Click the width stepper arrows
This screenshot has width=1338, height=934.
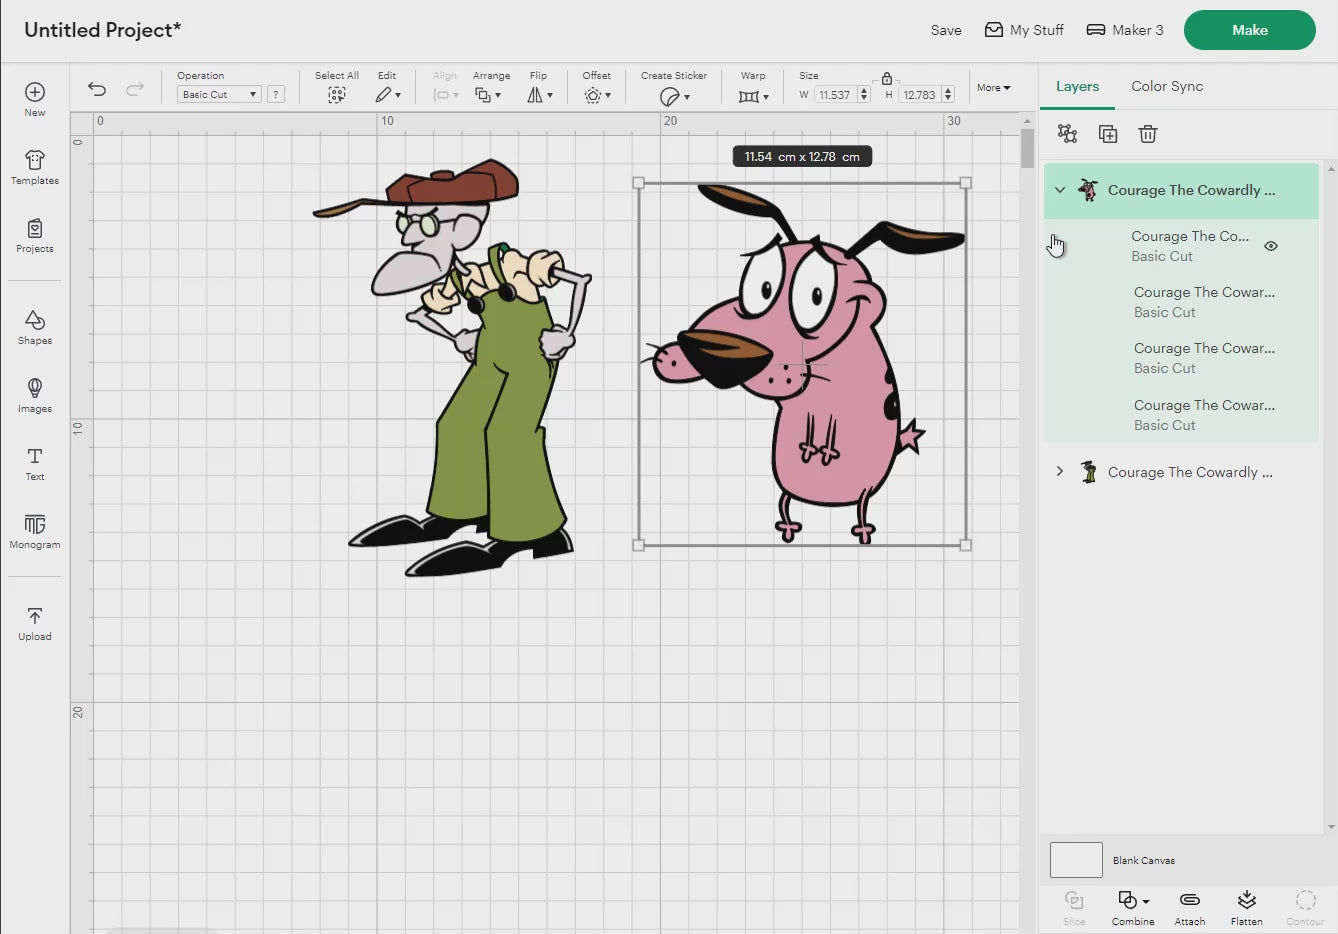click(x=864, y=94)
